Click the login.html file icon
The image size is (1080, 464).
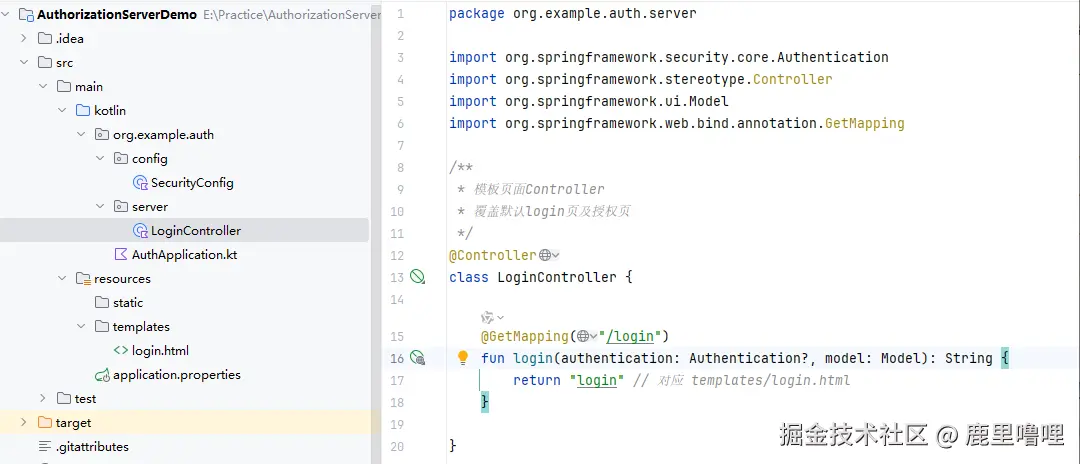pyautogui.click(x=121, y=350)
